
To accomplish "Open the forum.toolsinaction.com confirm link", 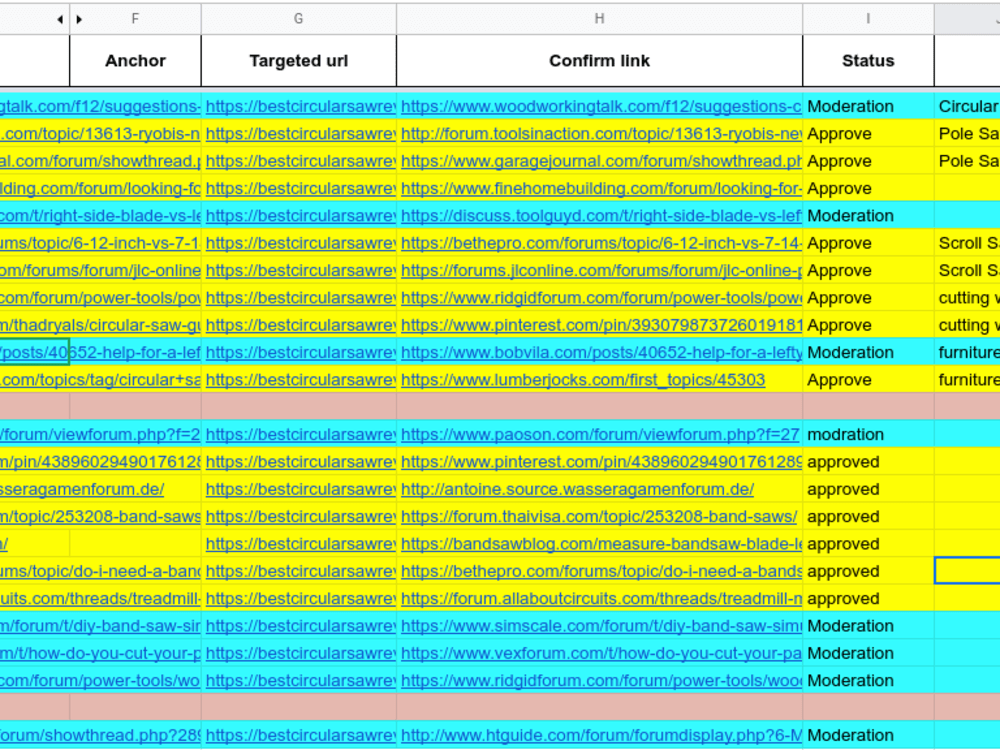I will (601, 134).
